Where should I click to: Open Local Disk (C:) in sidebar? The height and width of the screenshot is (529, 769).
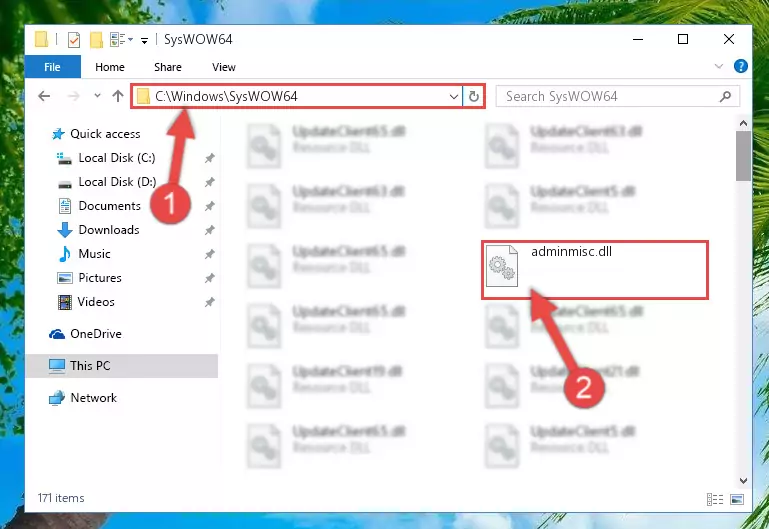(117, 158)
